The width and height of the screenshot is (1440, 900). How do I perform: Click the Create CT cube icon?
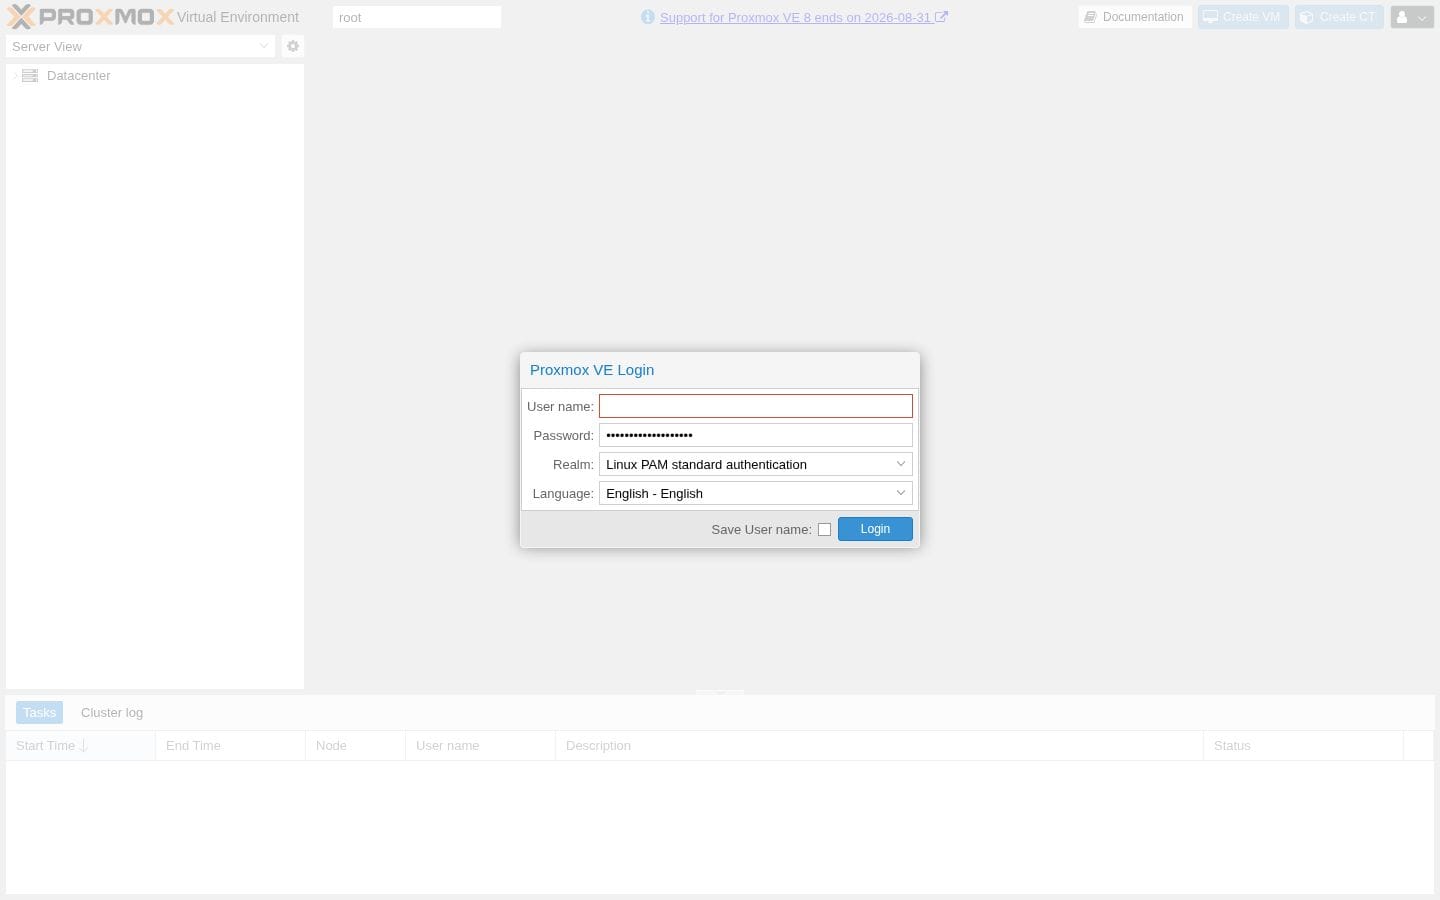(x=1307, y=17)
